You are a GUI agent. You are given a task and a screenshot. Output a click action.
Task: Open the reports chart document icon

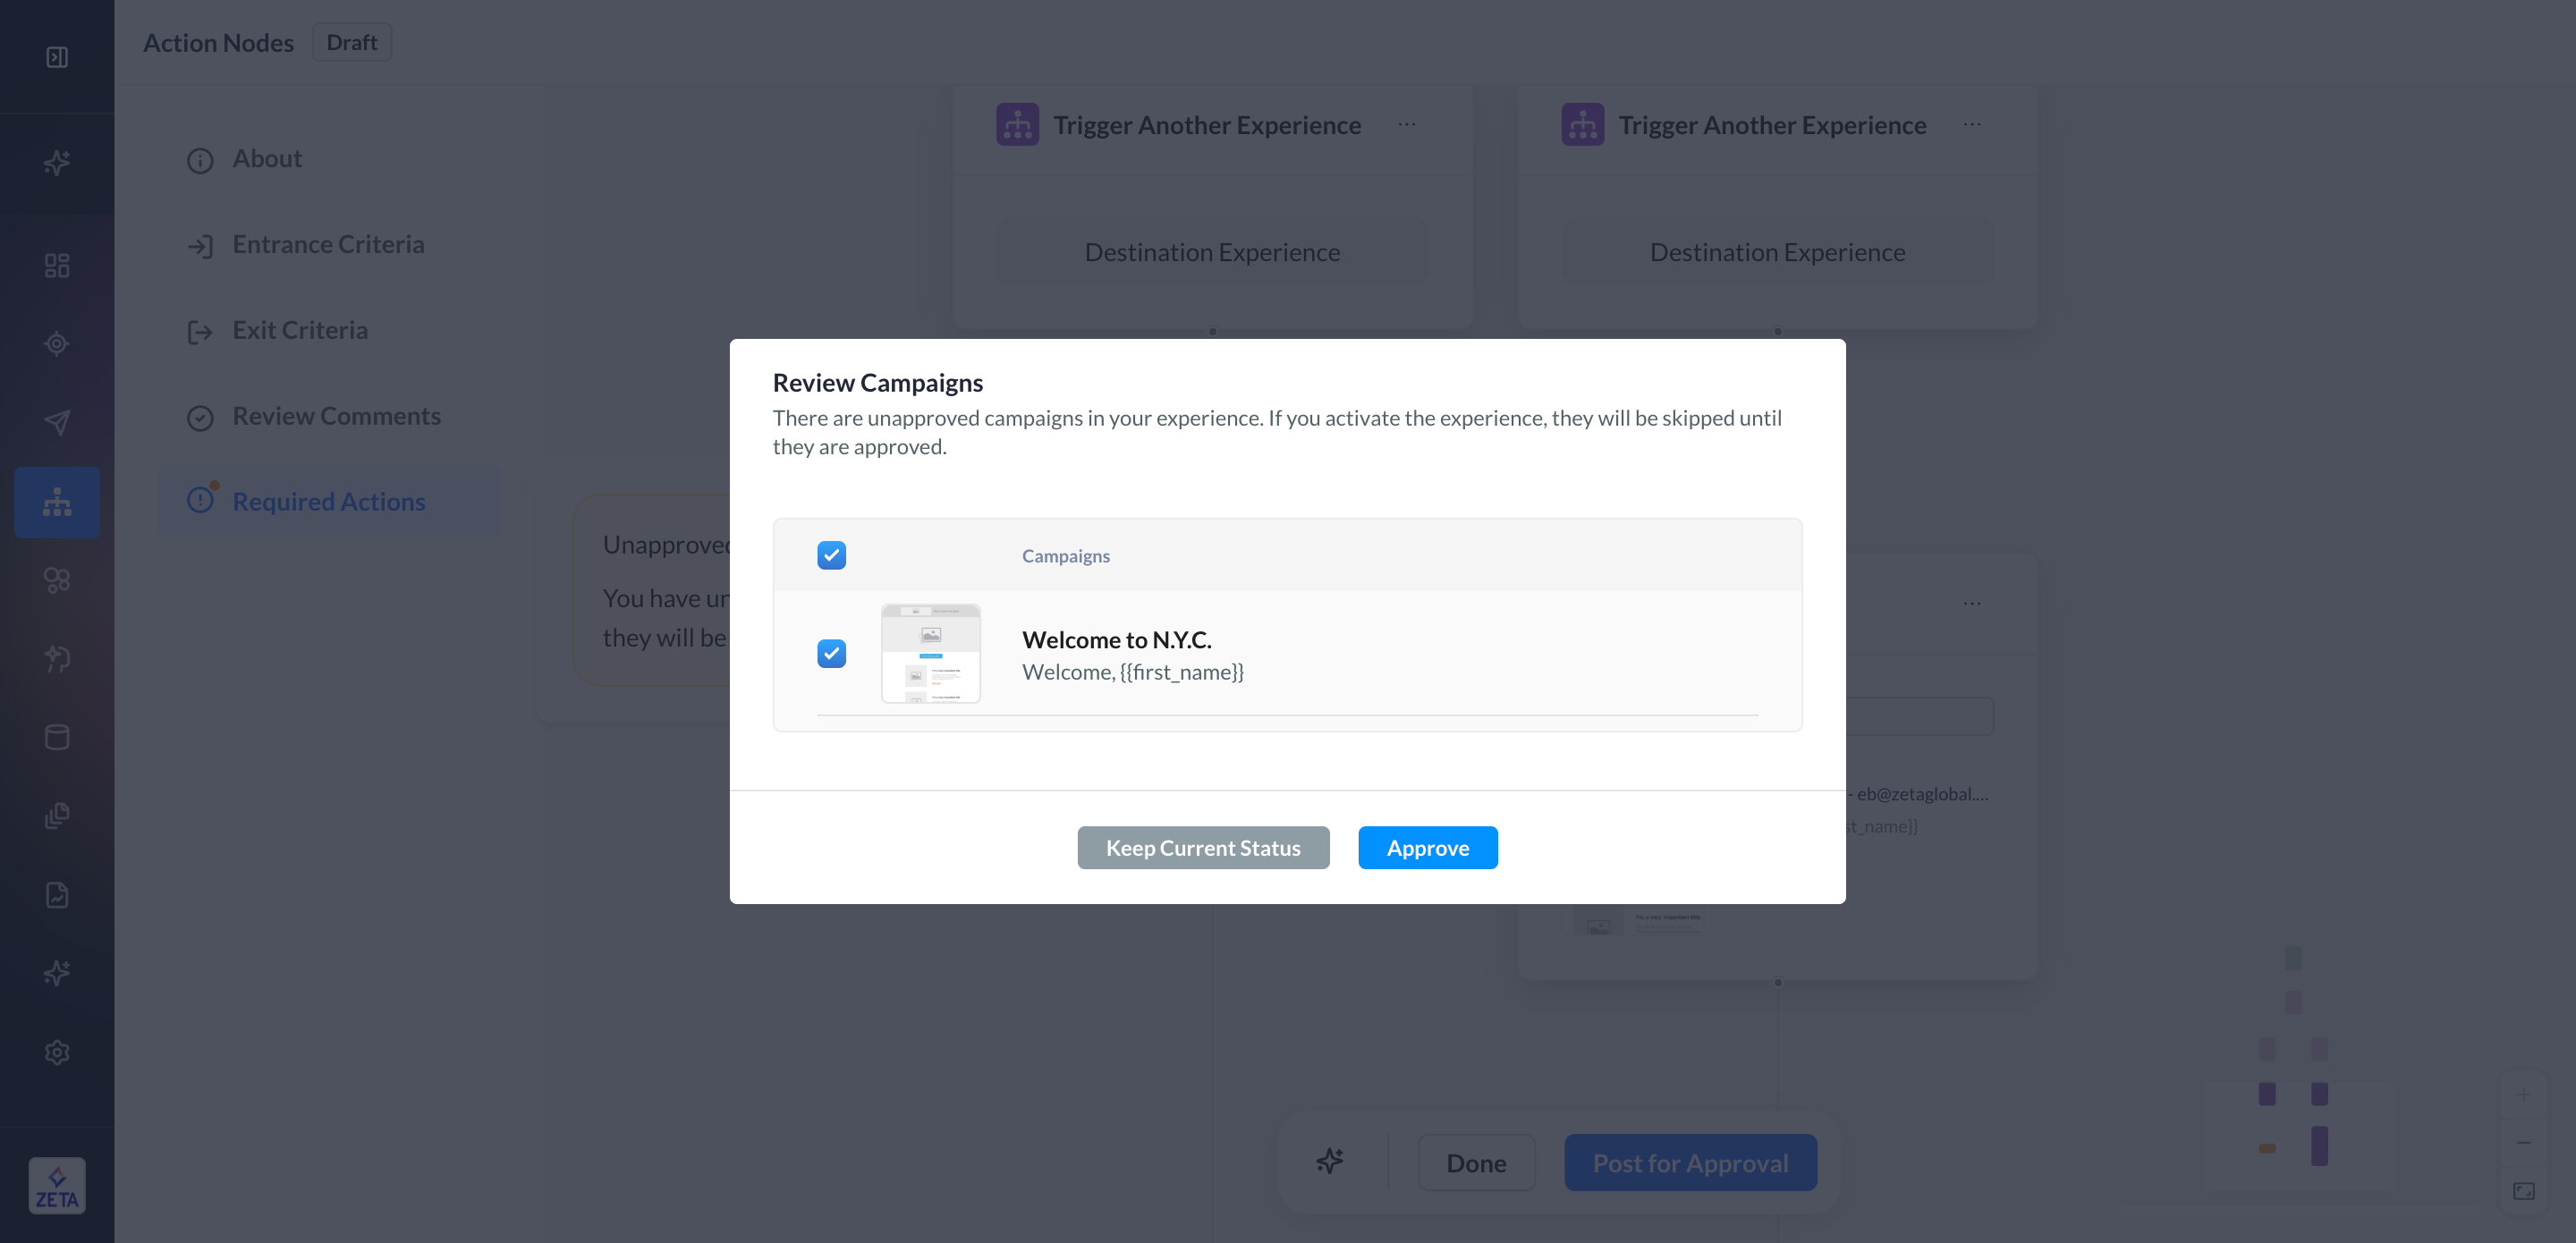click(x=57, y=894)
